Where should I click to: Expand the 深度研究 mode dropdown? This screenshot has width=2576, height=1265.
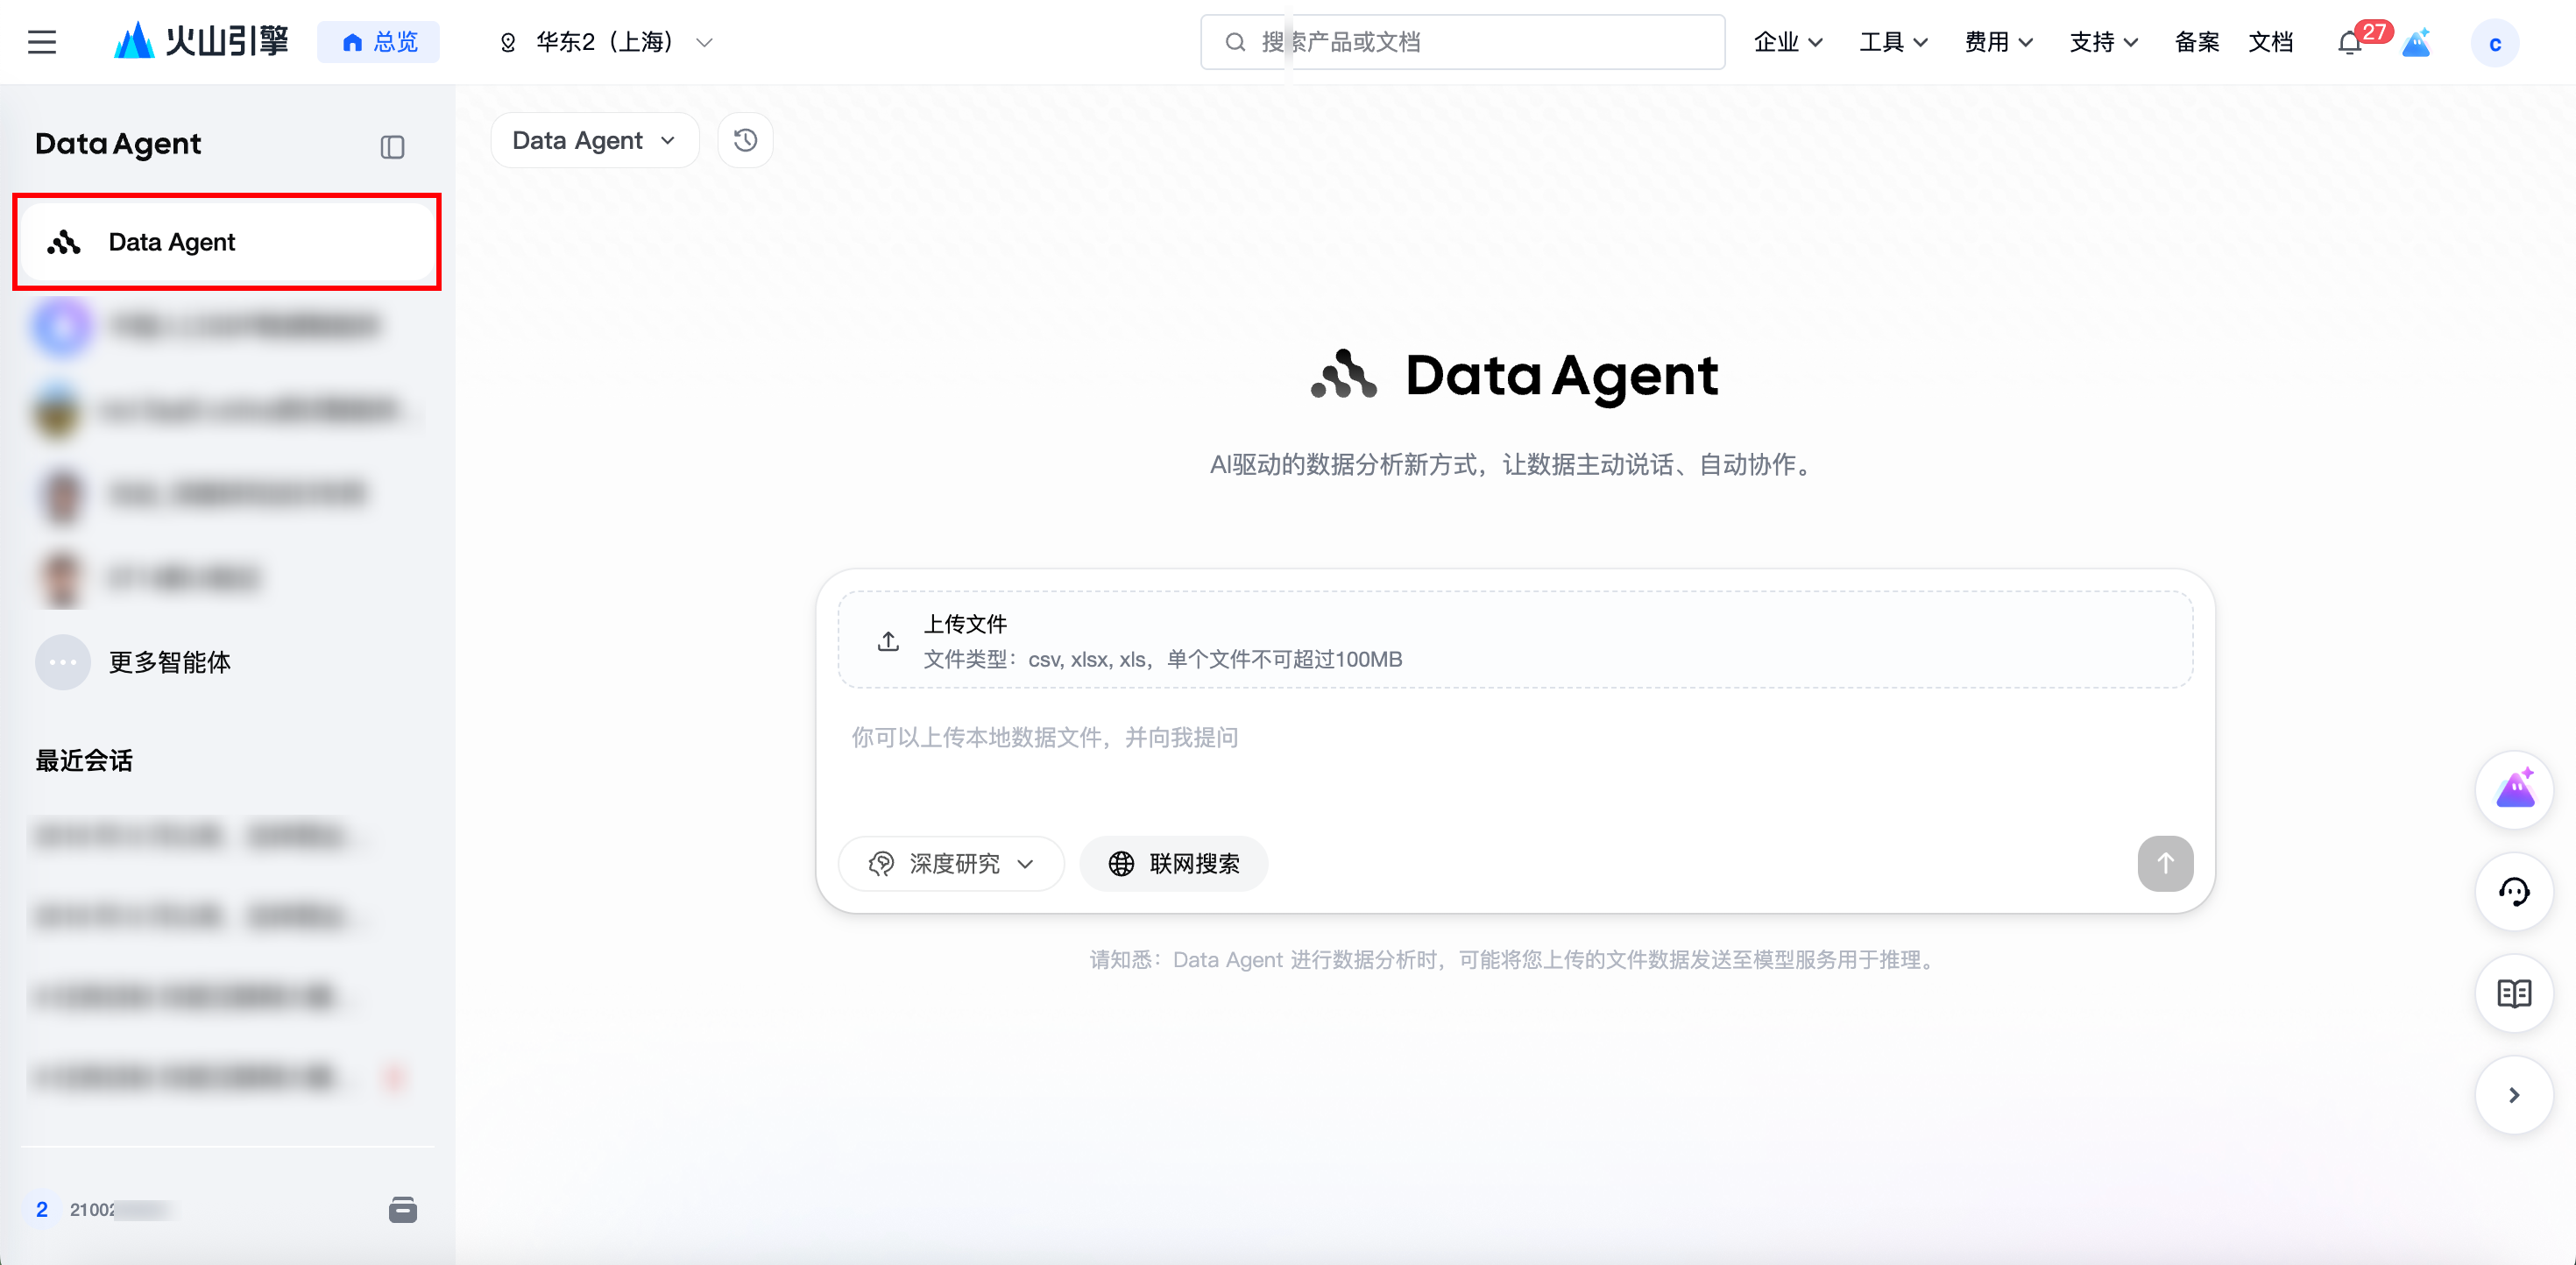951,863
